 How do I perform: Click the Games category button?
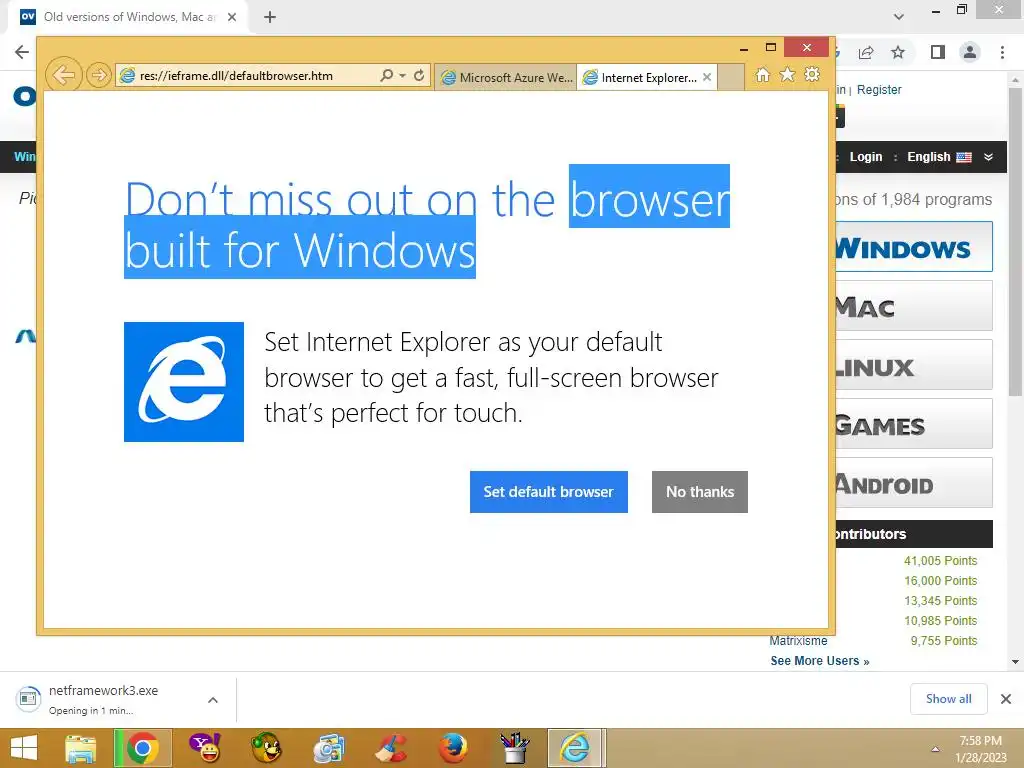pos(914,424)
